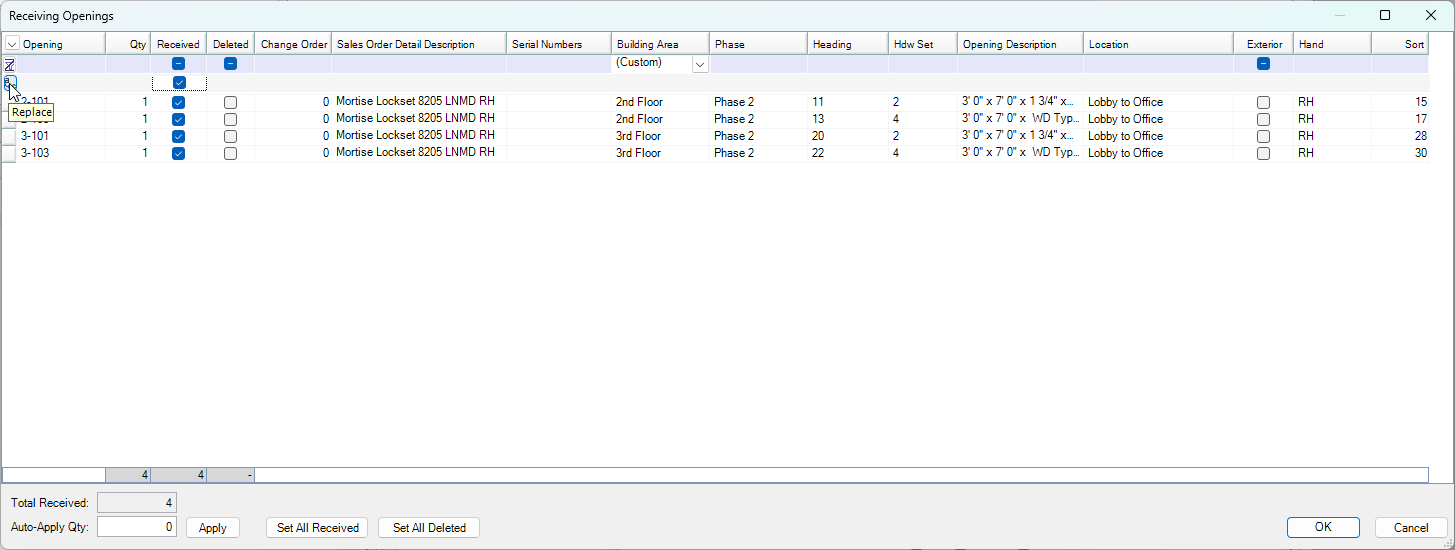
Task: Select row marker for opening 3-101
Action: pyautogui.click(x=9, y=137)
